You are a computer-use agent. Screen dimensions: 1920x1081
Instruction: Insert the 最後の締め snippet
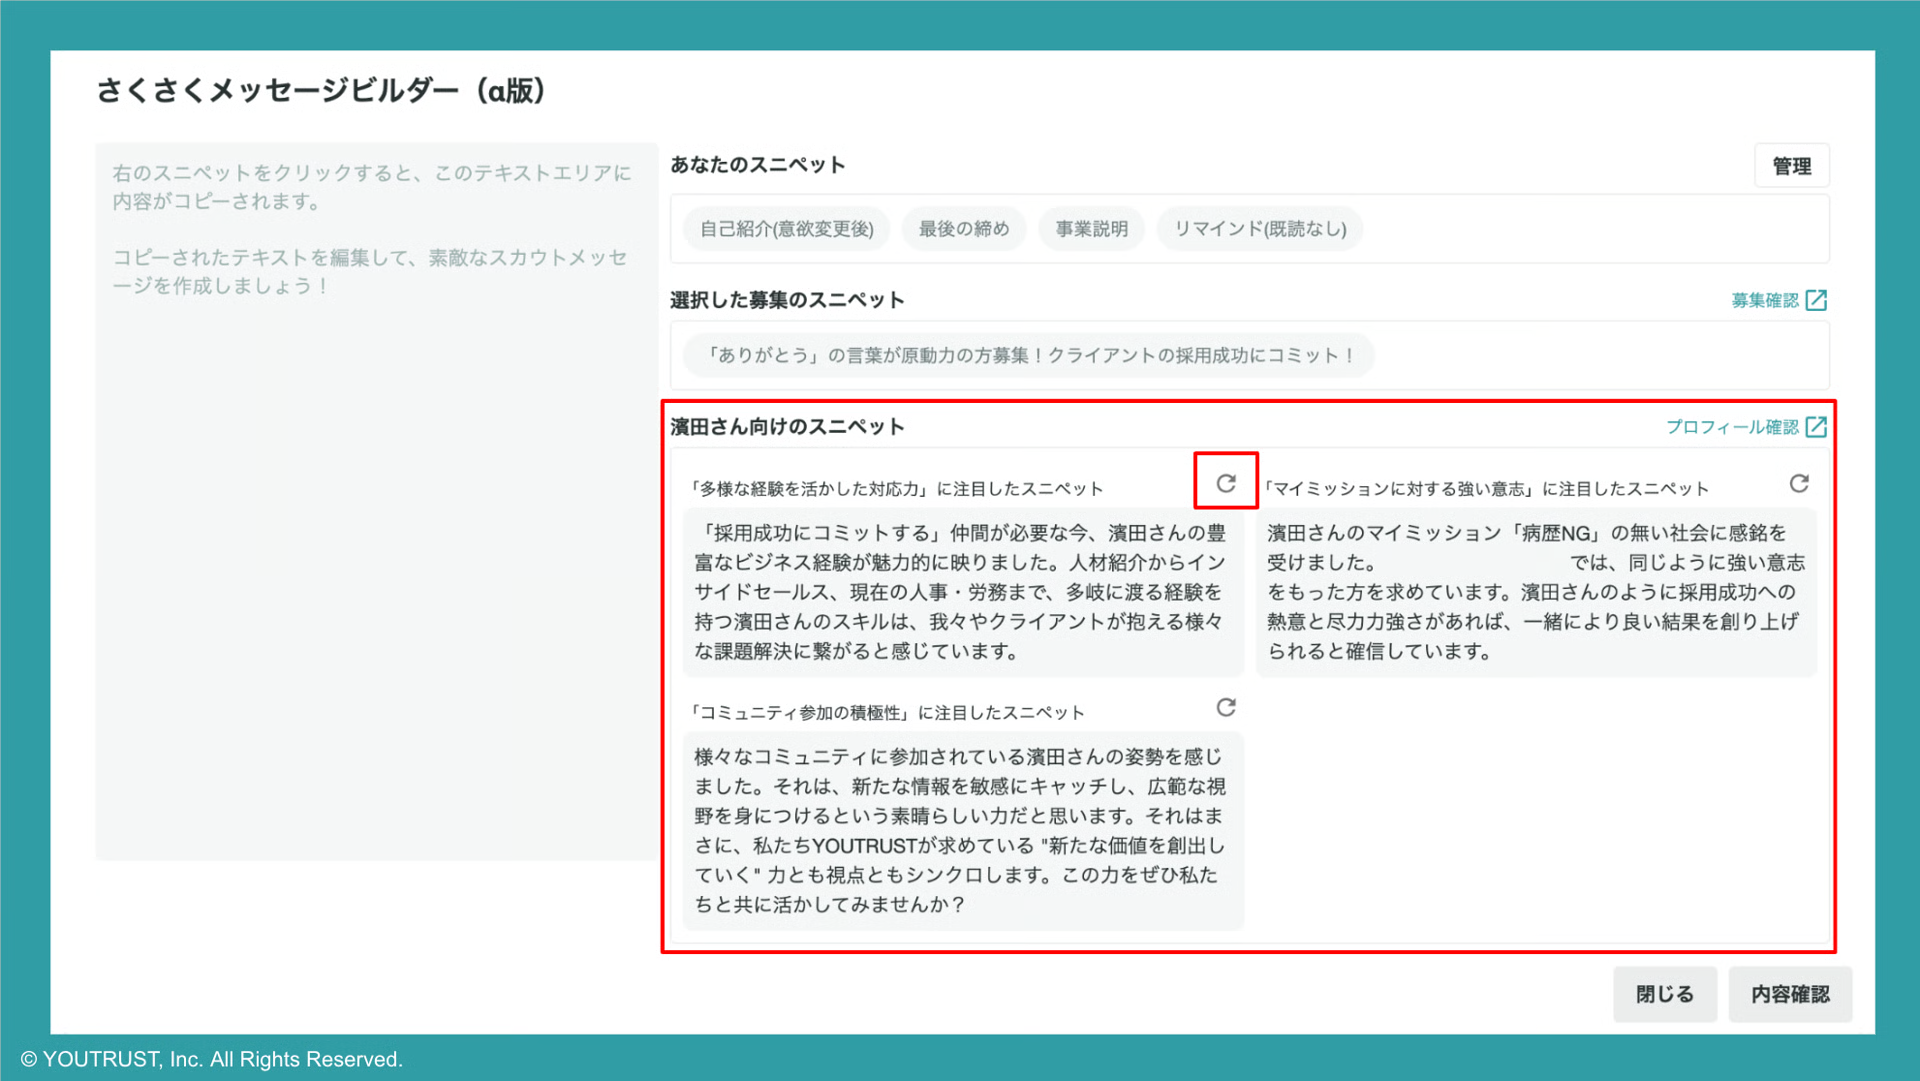click(964, 229)
